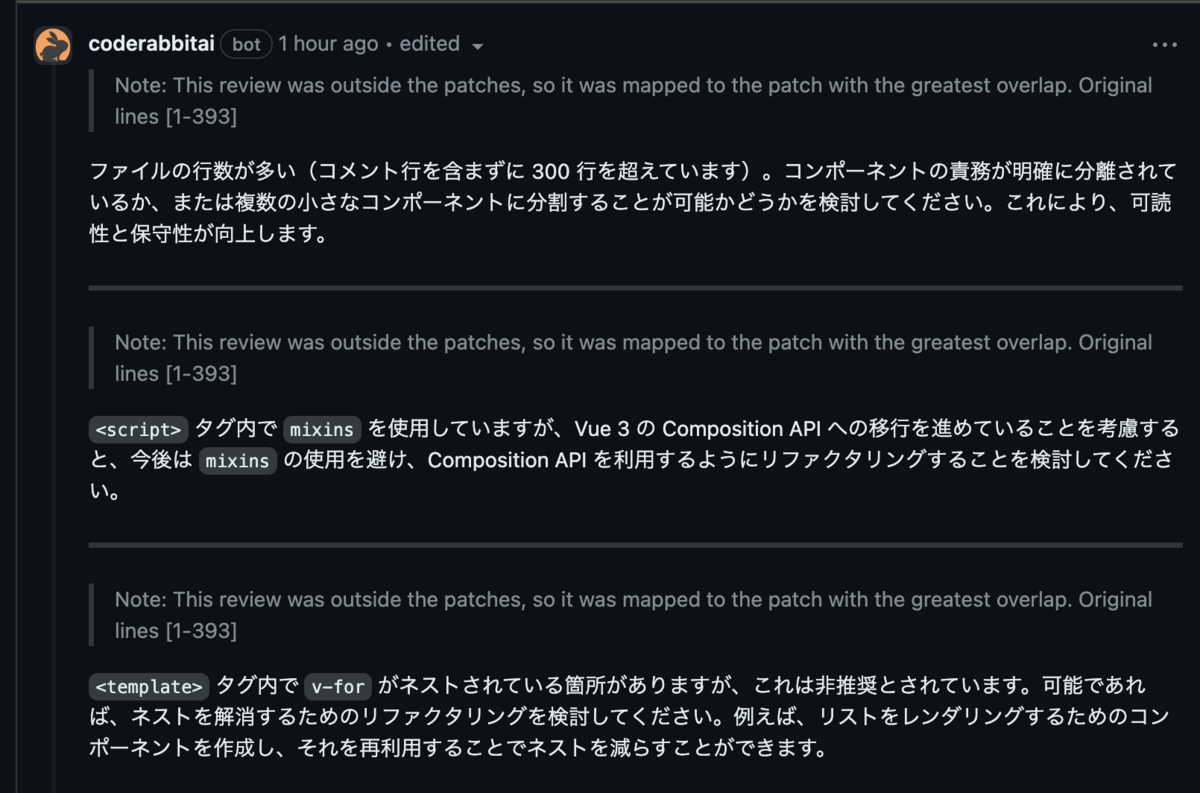This screenshot has height=793, width=1200.
Task: Click the rabbit logo in the avatar circle
Action: coord(52,44)
